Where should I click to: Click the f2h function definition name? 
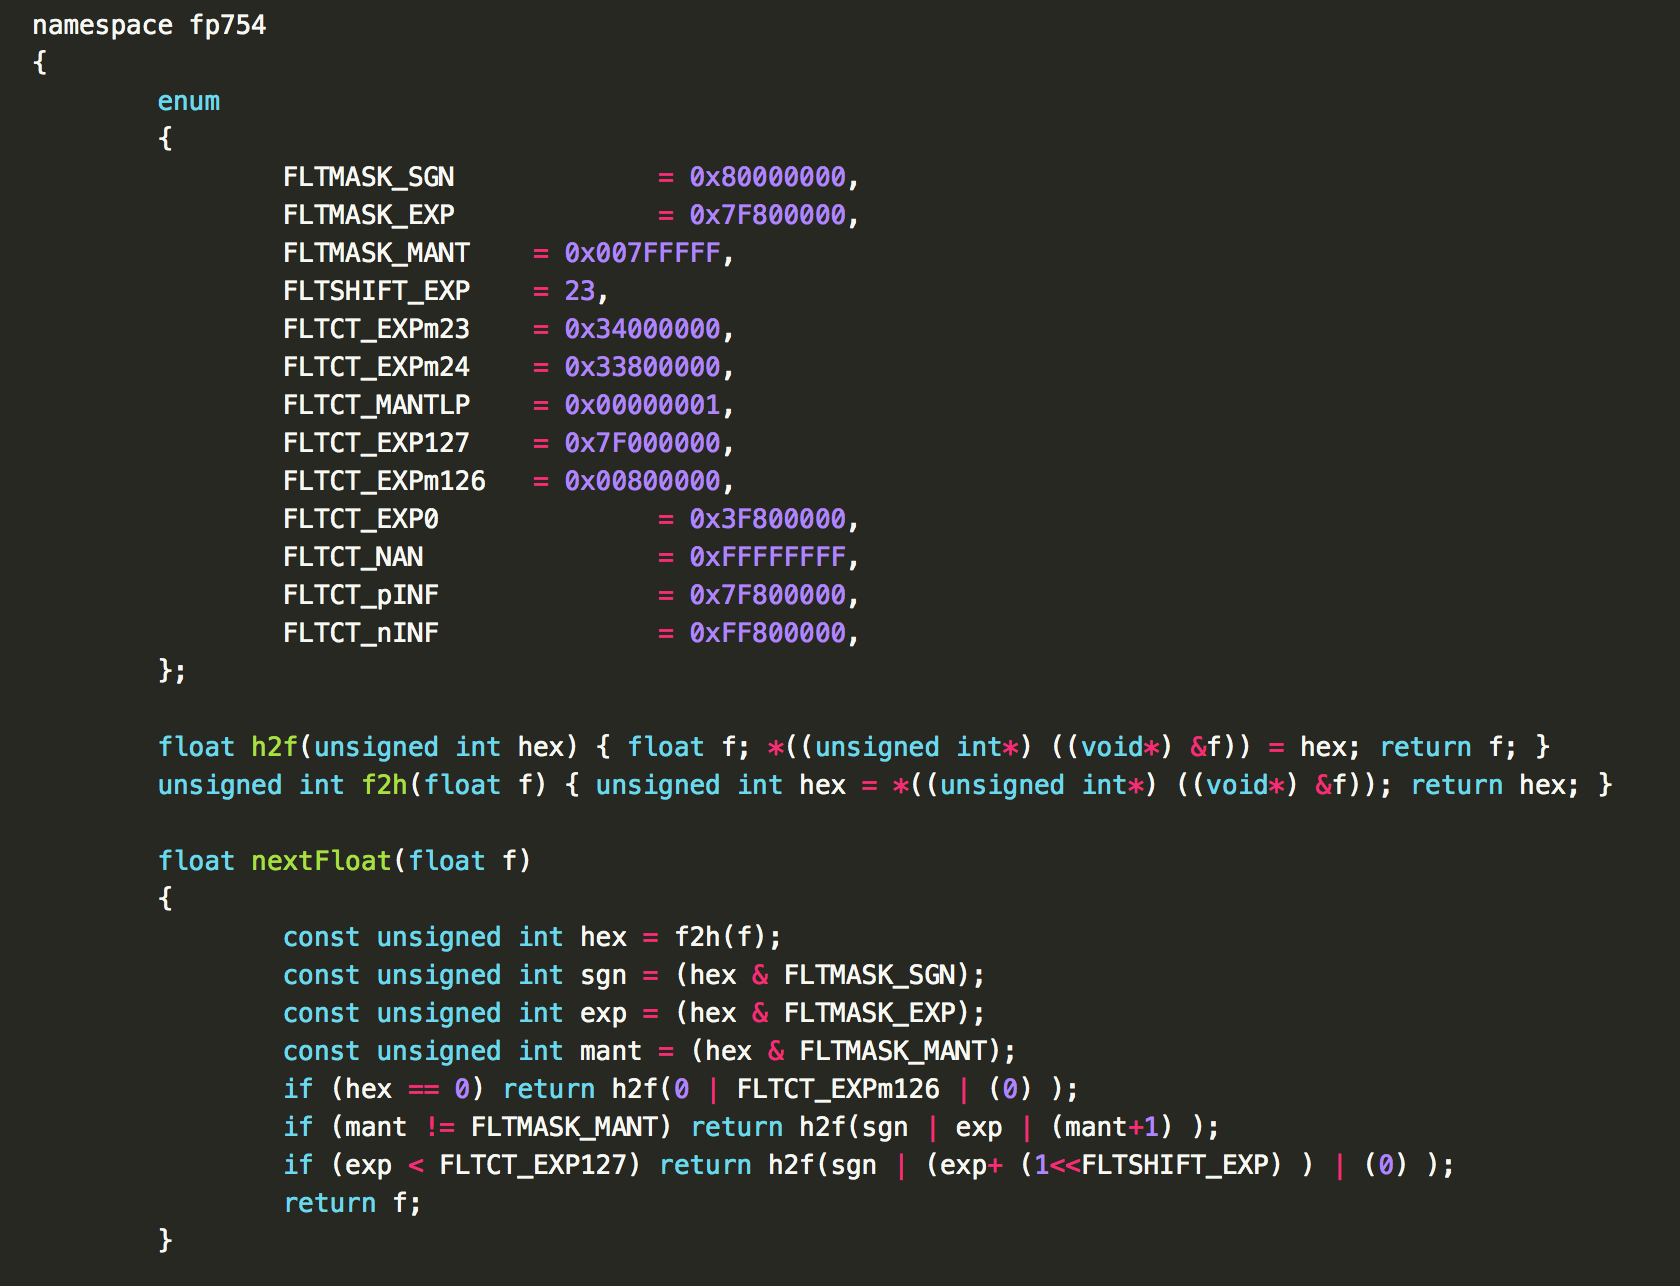point(384,785)
